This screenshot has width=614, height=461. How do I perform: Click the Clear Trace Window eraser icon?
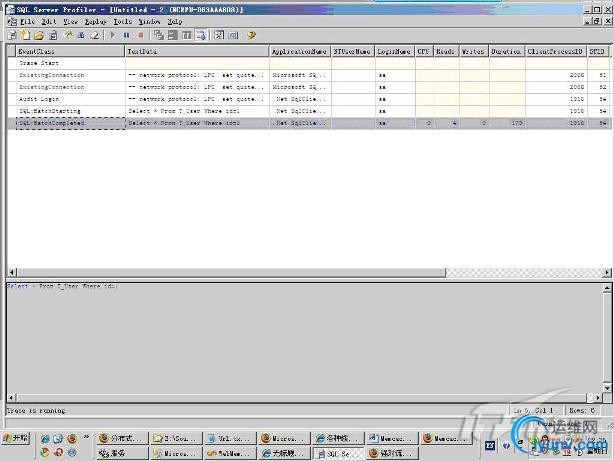(95, 35)
